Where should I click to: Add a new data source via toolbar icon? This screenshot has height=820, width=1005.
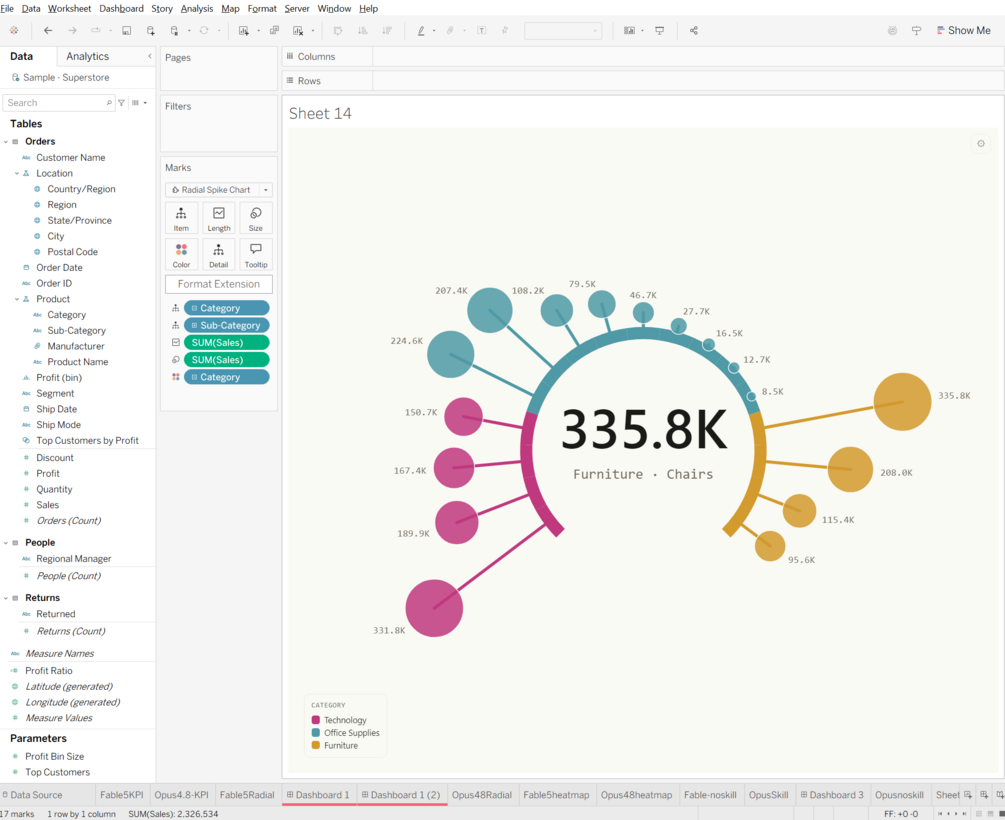(x=151, y=30)
